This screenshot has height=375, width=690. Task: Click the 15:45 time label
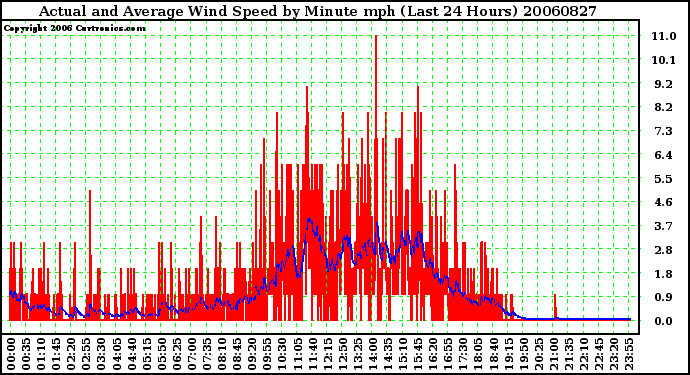tap(418, 354)
